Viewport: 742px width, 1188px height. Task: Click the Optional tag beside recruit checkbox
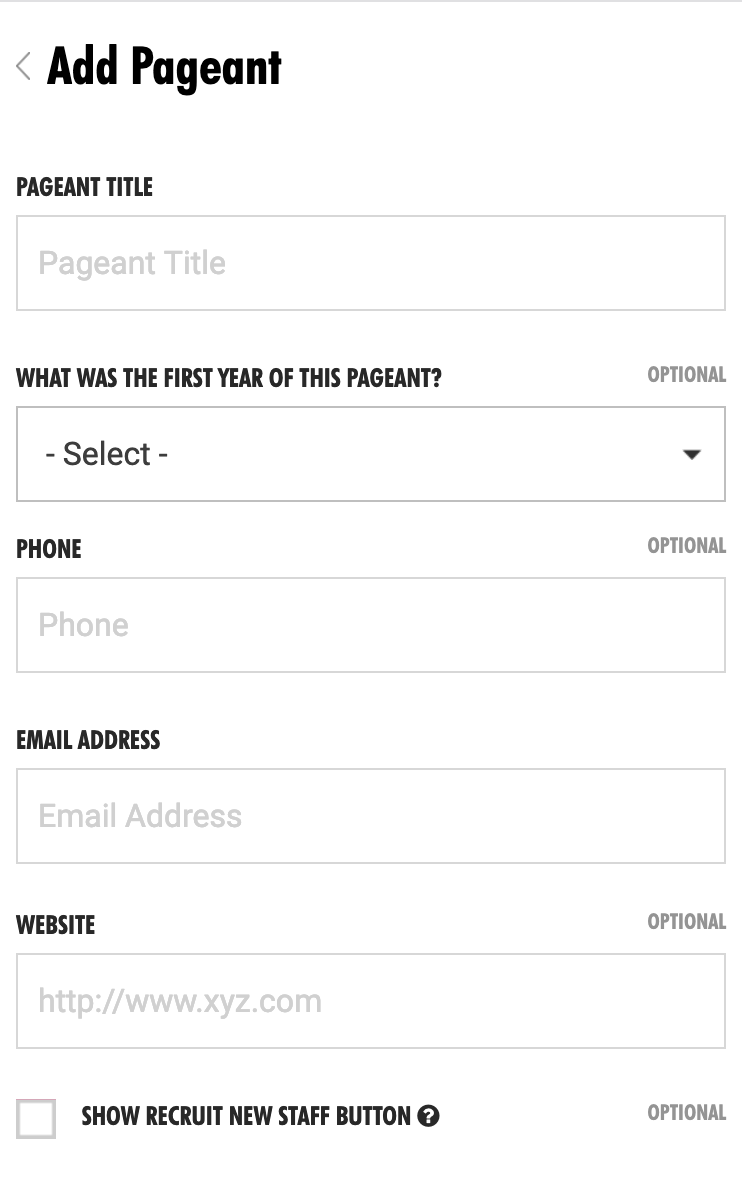point(686,1113)
